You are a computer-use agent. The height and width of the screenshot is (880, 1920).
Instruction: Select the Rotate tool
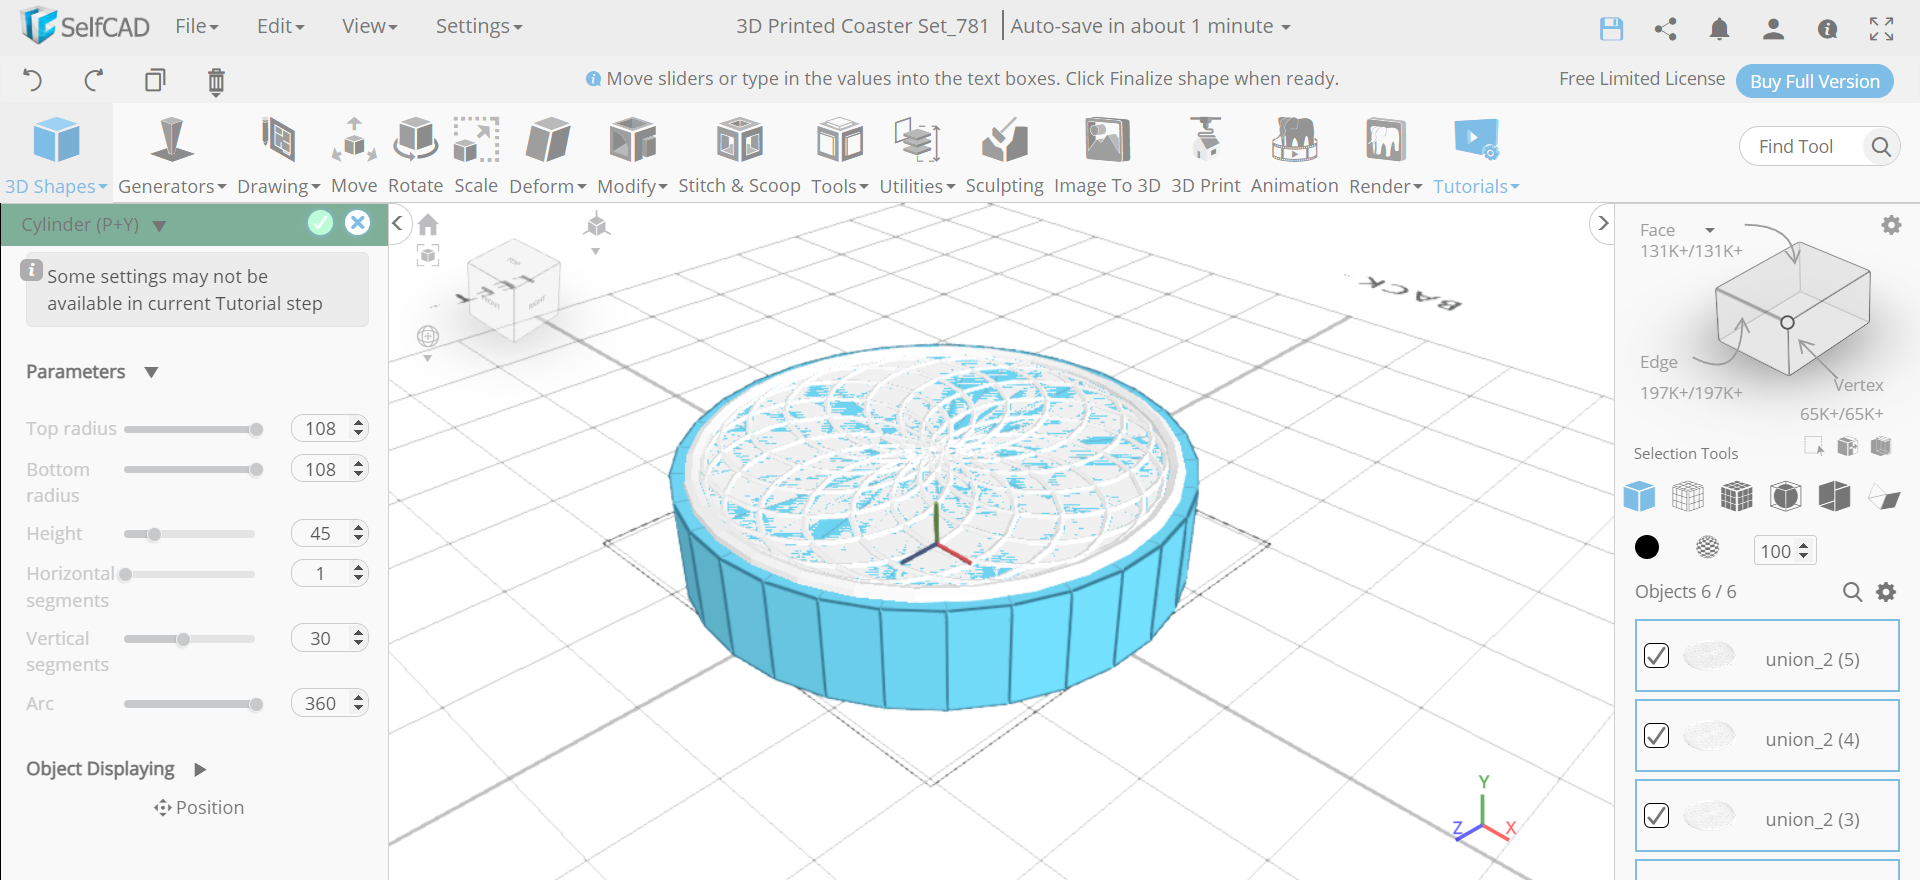(x=415, y=156)
